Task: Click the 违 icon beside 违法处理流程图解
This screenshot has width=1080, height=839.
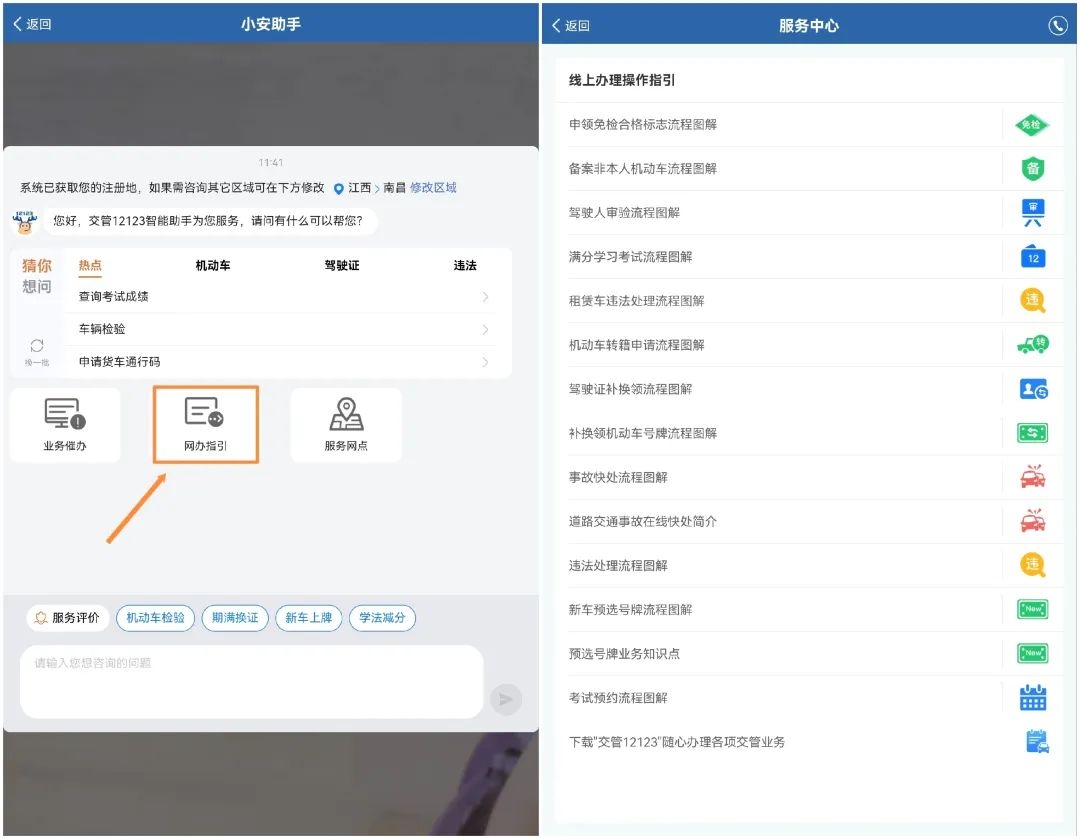Action: click(1032, 566)
